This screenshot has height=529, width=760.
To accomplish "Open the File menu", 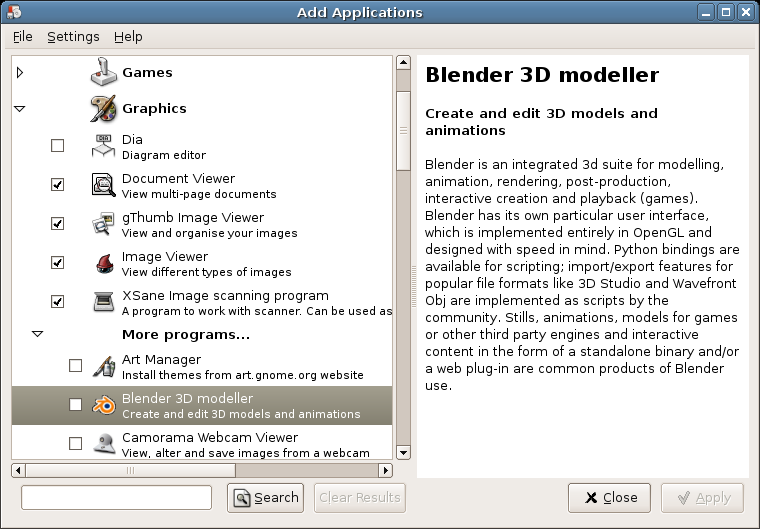I will (22, 37).
